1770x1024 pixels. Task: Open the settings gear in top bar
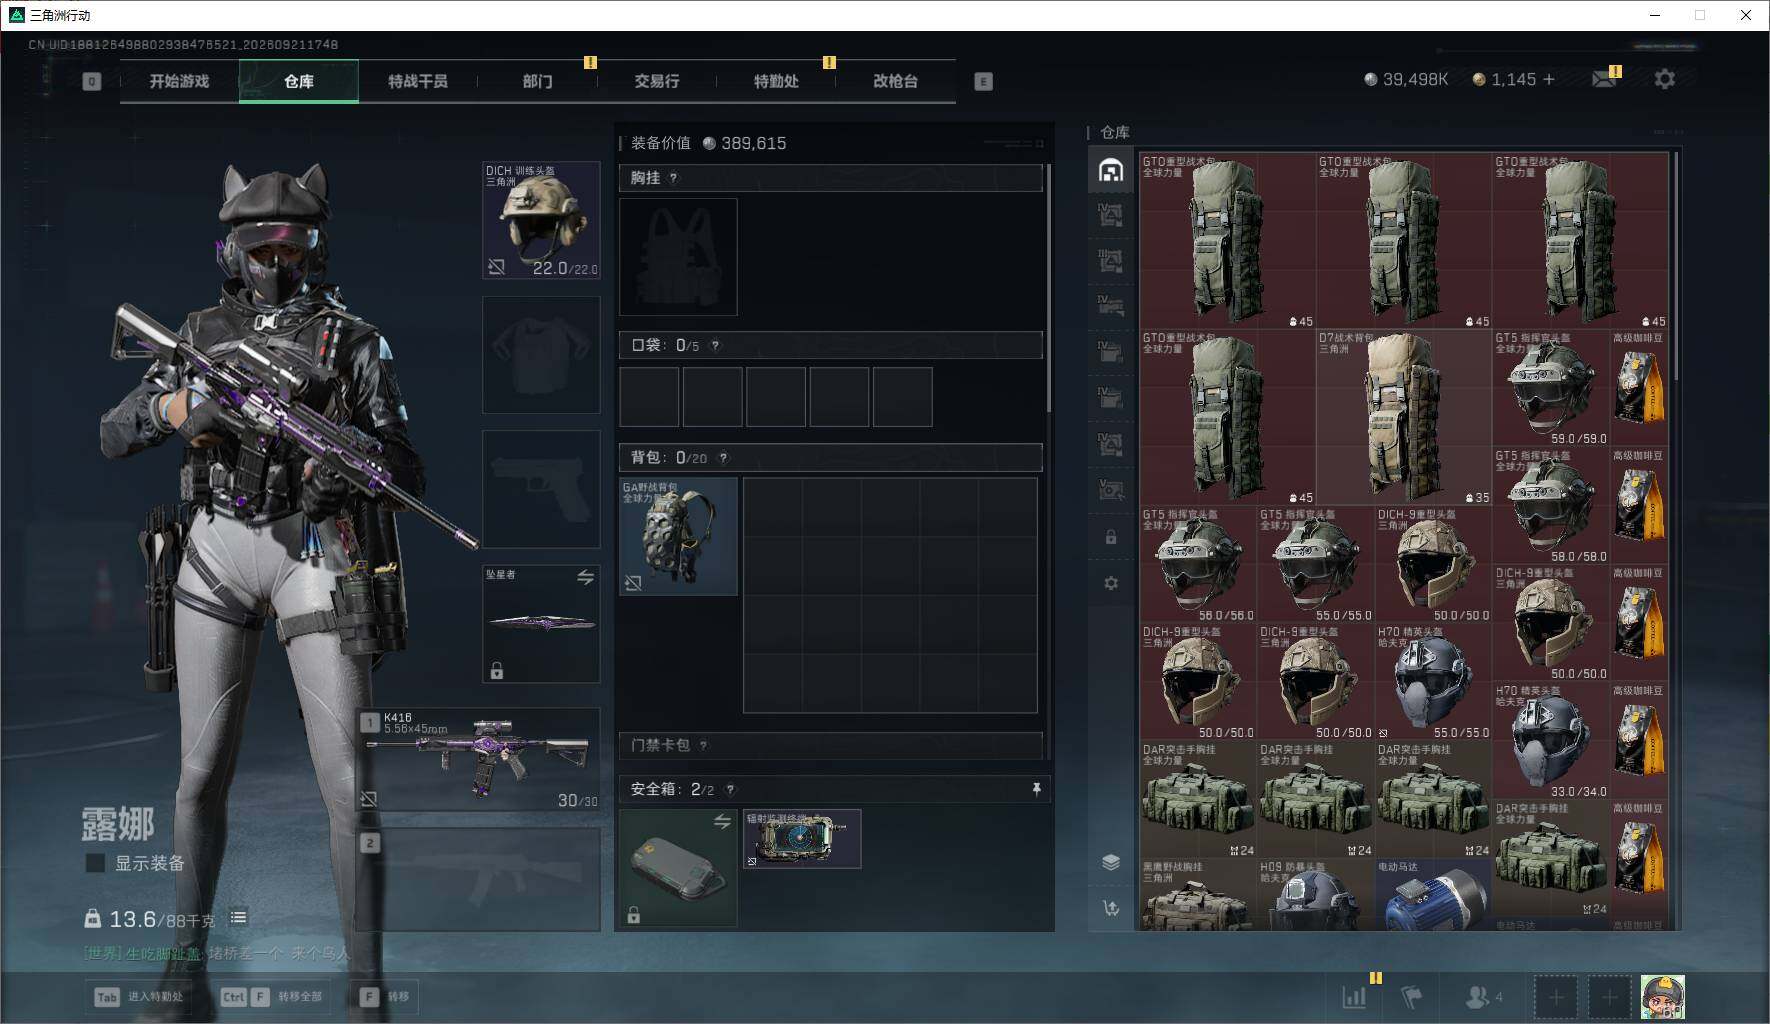tap(1664, 79)
